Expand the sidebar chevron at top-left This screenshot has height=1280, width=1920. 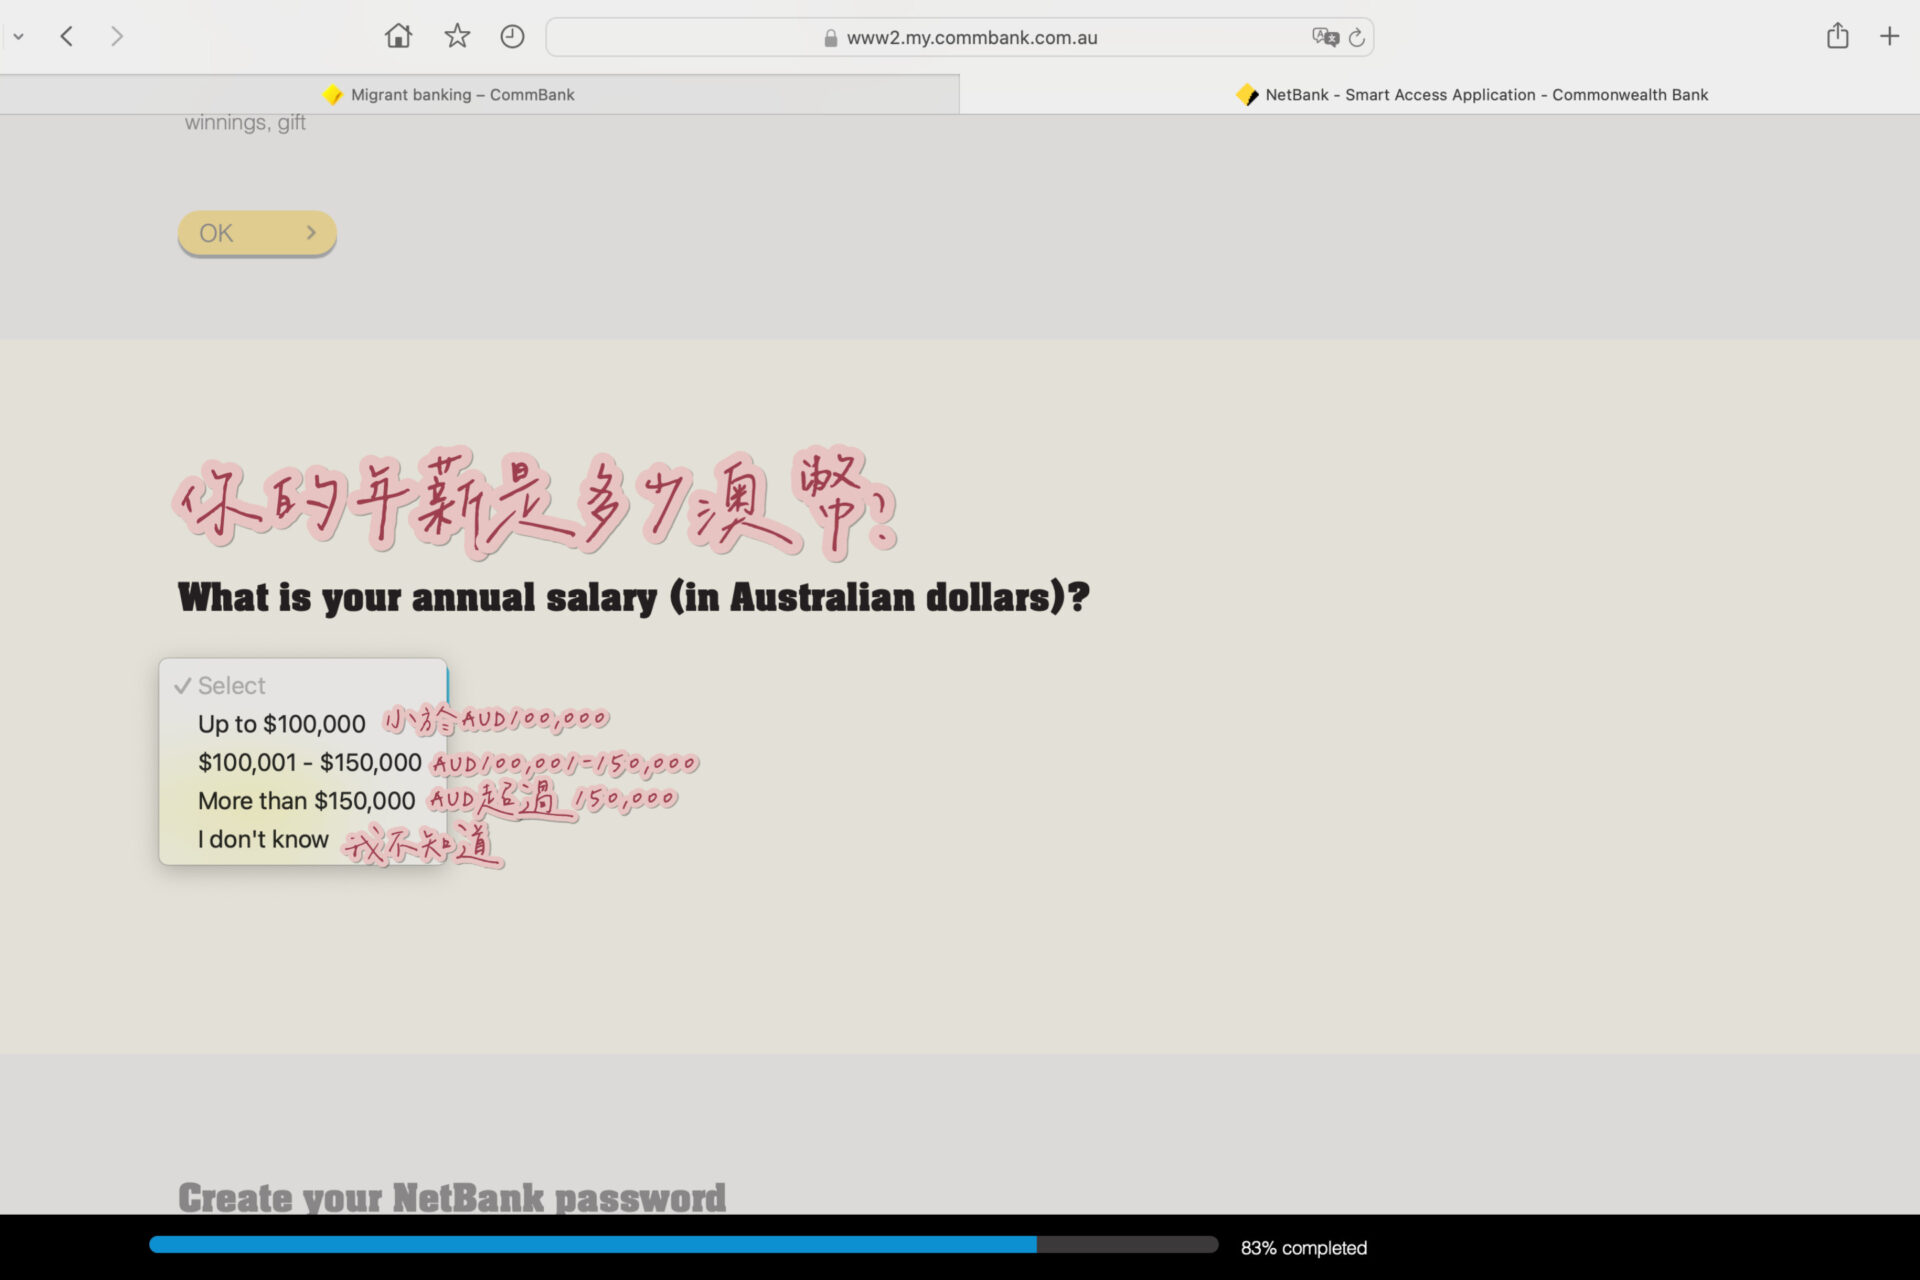pyautogui.click(x=18, y=37)
